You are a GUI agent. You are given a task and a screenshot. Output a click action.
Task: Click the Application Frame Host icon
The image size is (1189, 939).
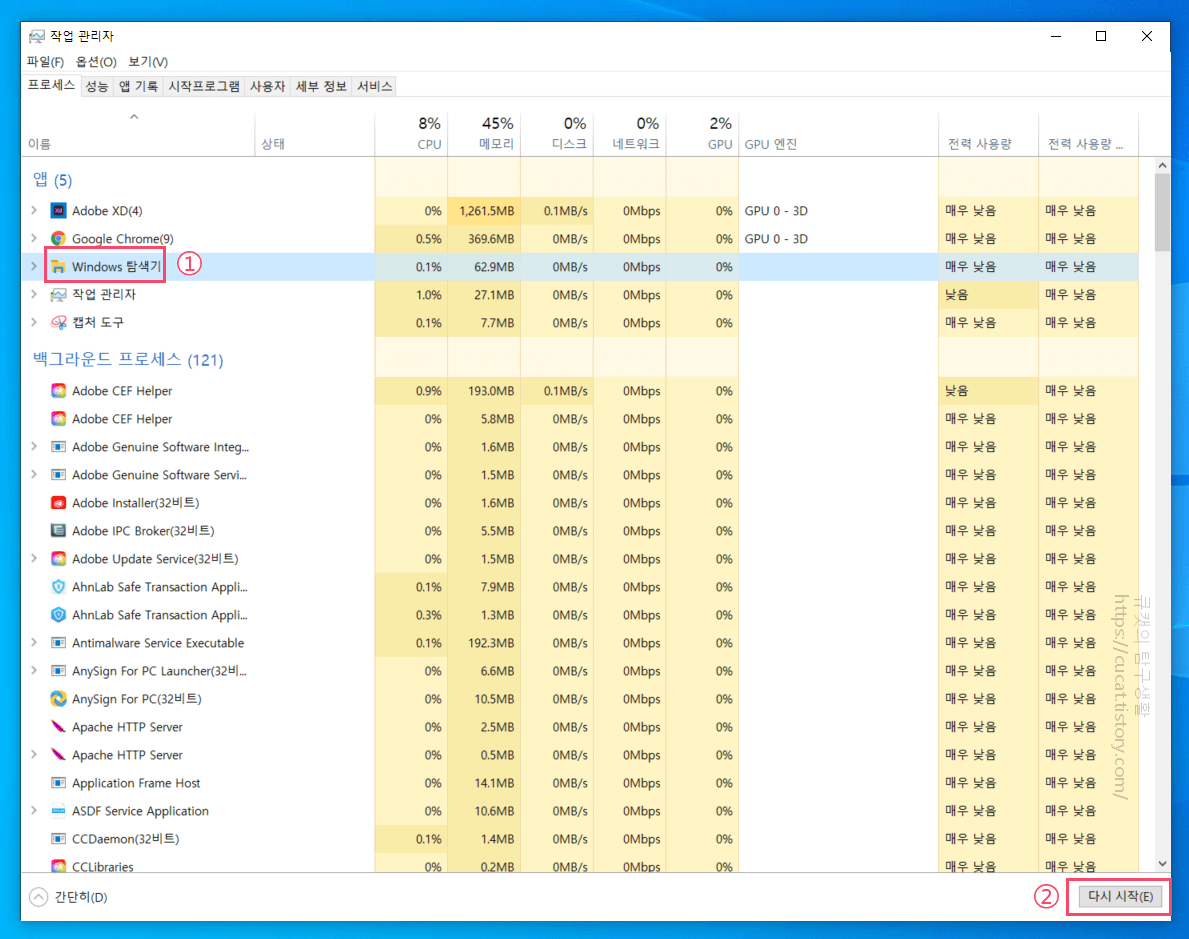pyautogui.click(x=58, y=784)
